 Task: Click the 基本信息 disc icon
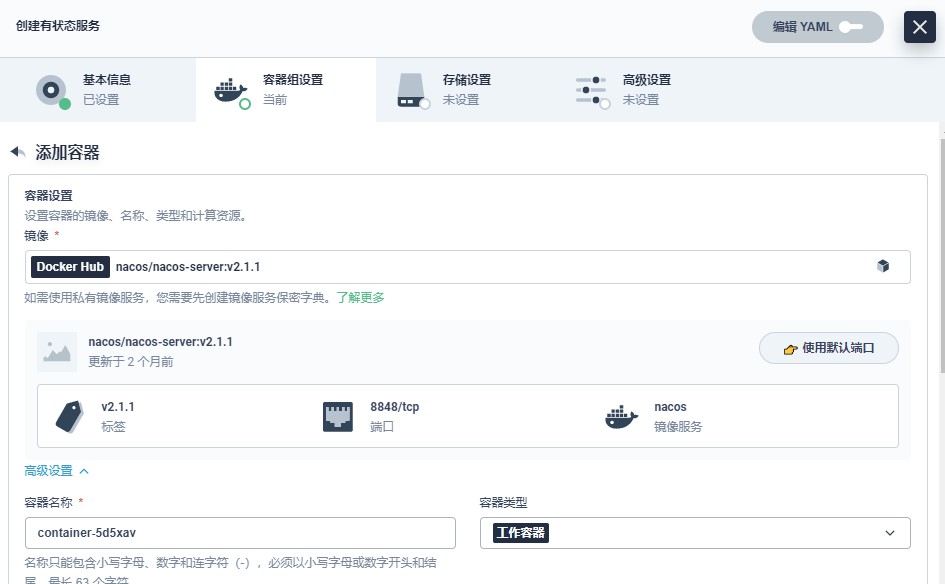(52, 91)
